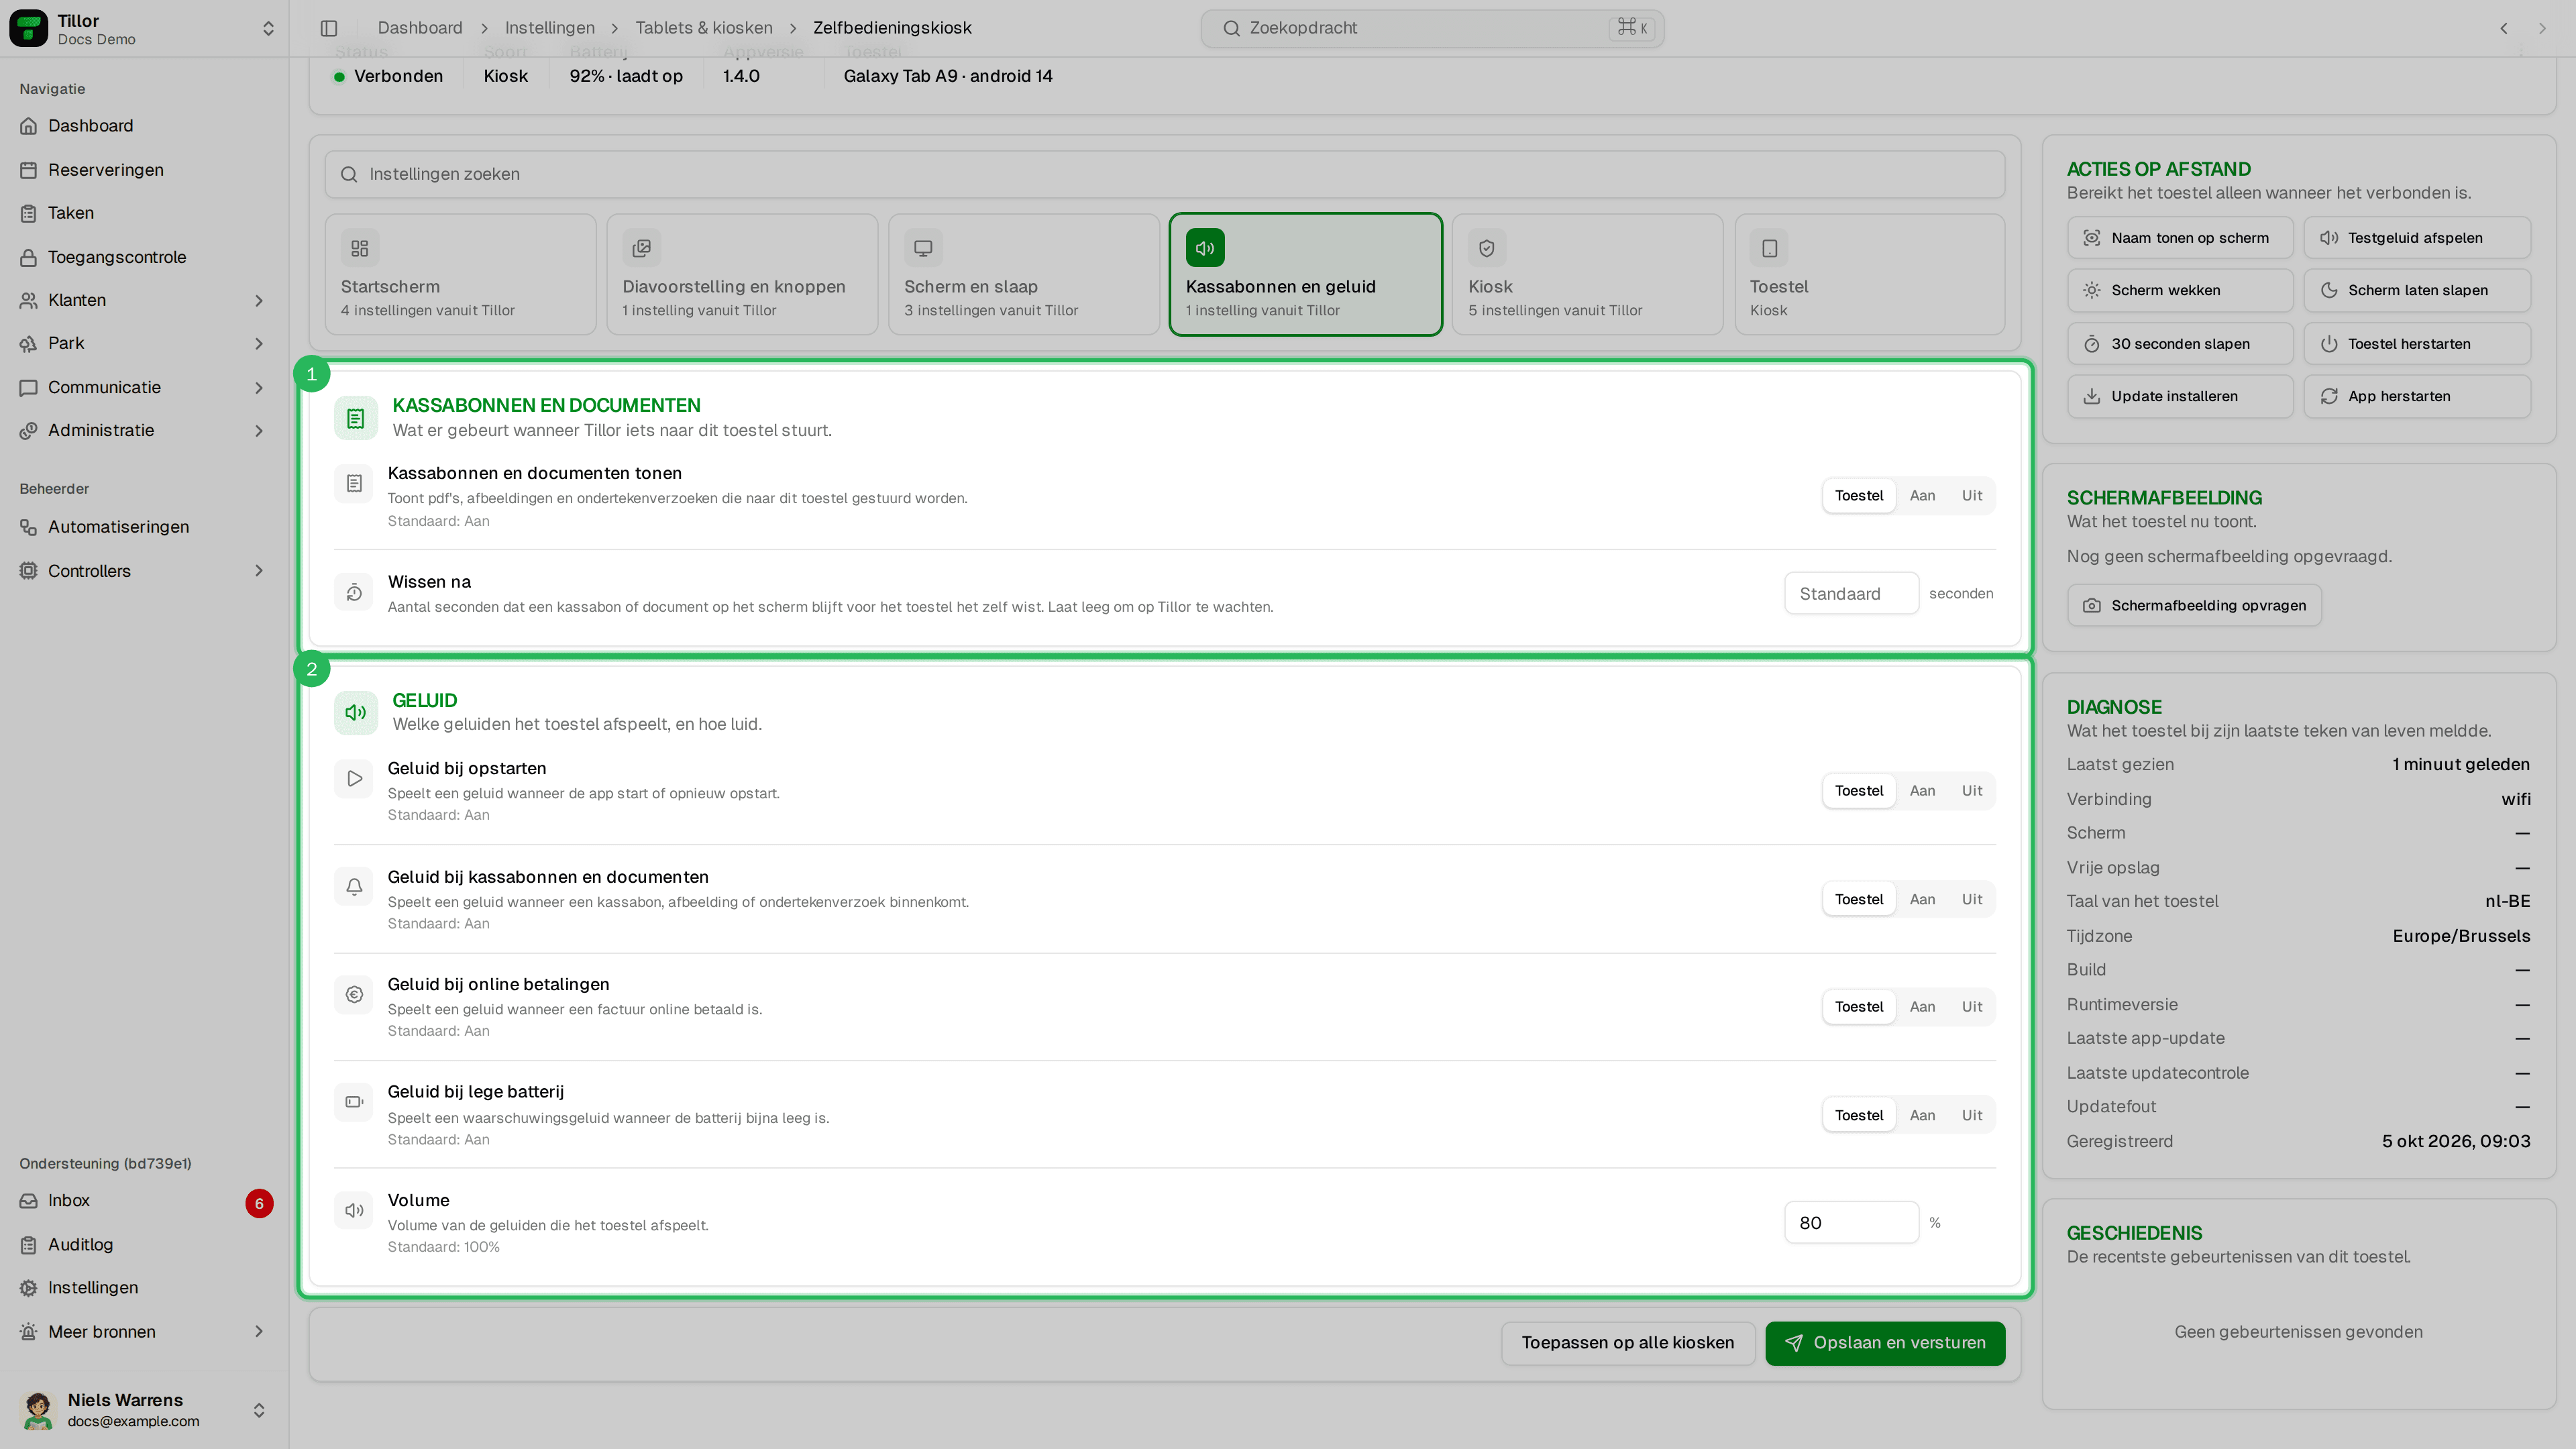Viewport: 2576px width, 1449px height.
Task: Switch to the Scherm en slaap tab
Action: click(x=1024, y=274)
